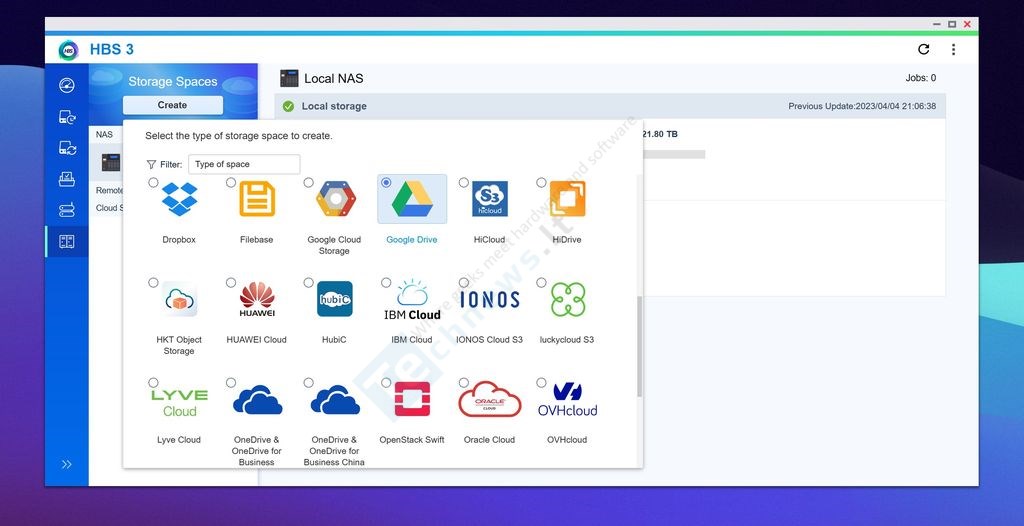Image resolution: width=1024 pixels, height=526 pixels.
Task: Click the Create storage space button
Action: click(172, 105)
